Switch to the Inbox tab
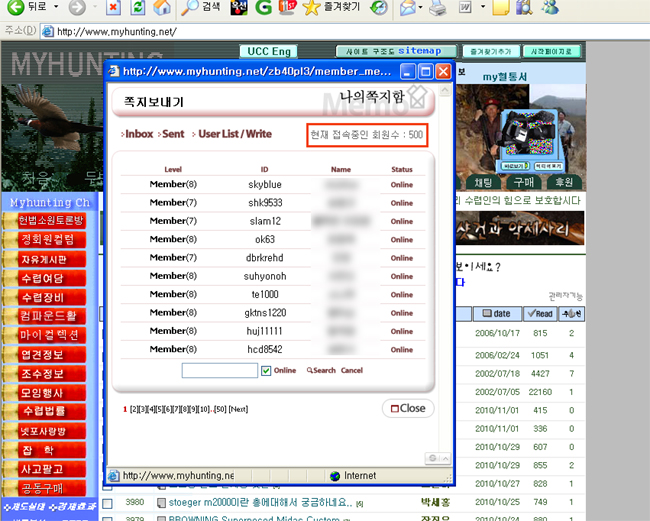This screenshot has height=521, width=650. (138, 133)
